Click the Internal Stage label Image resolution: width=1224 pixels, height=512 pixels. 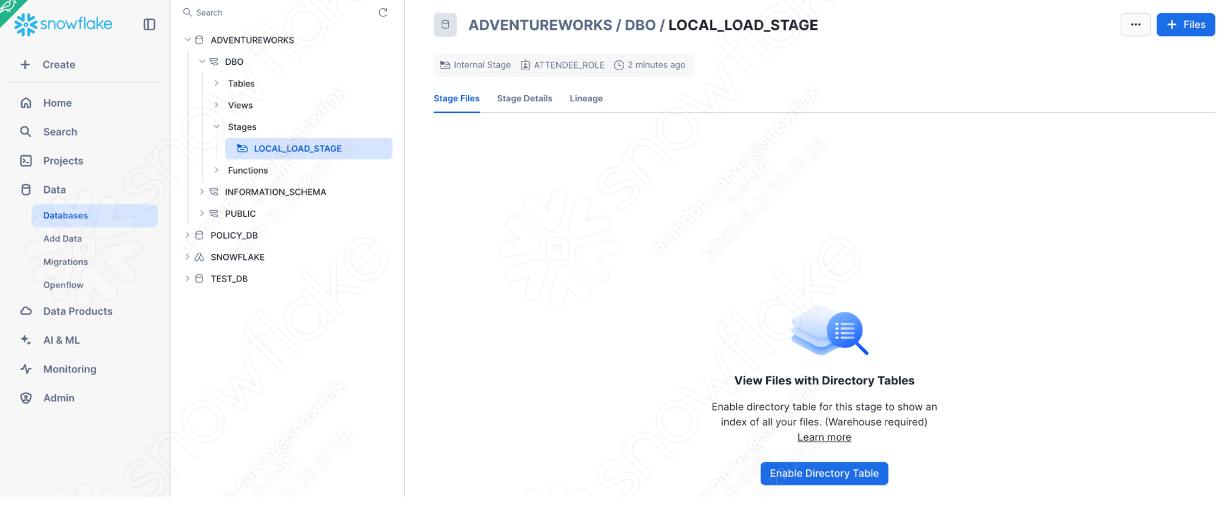482,65
